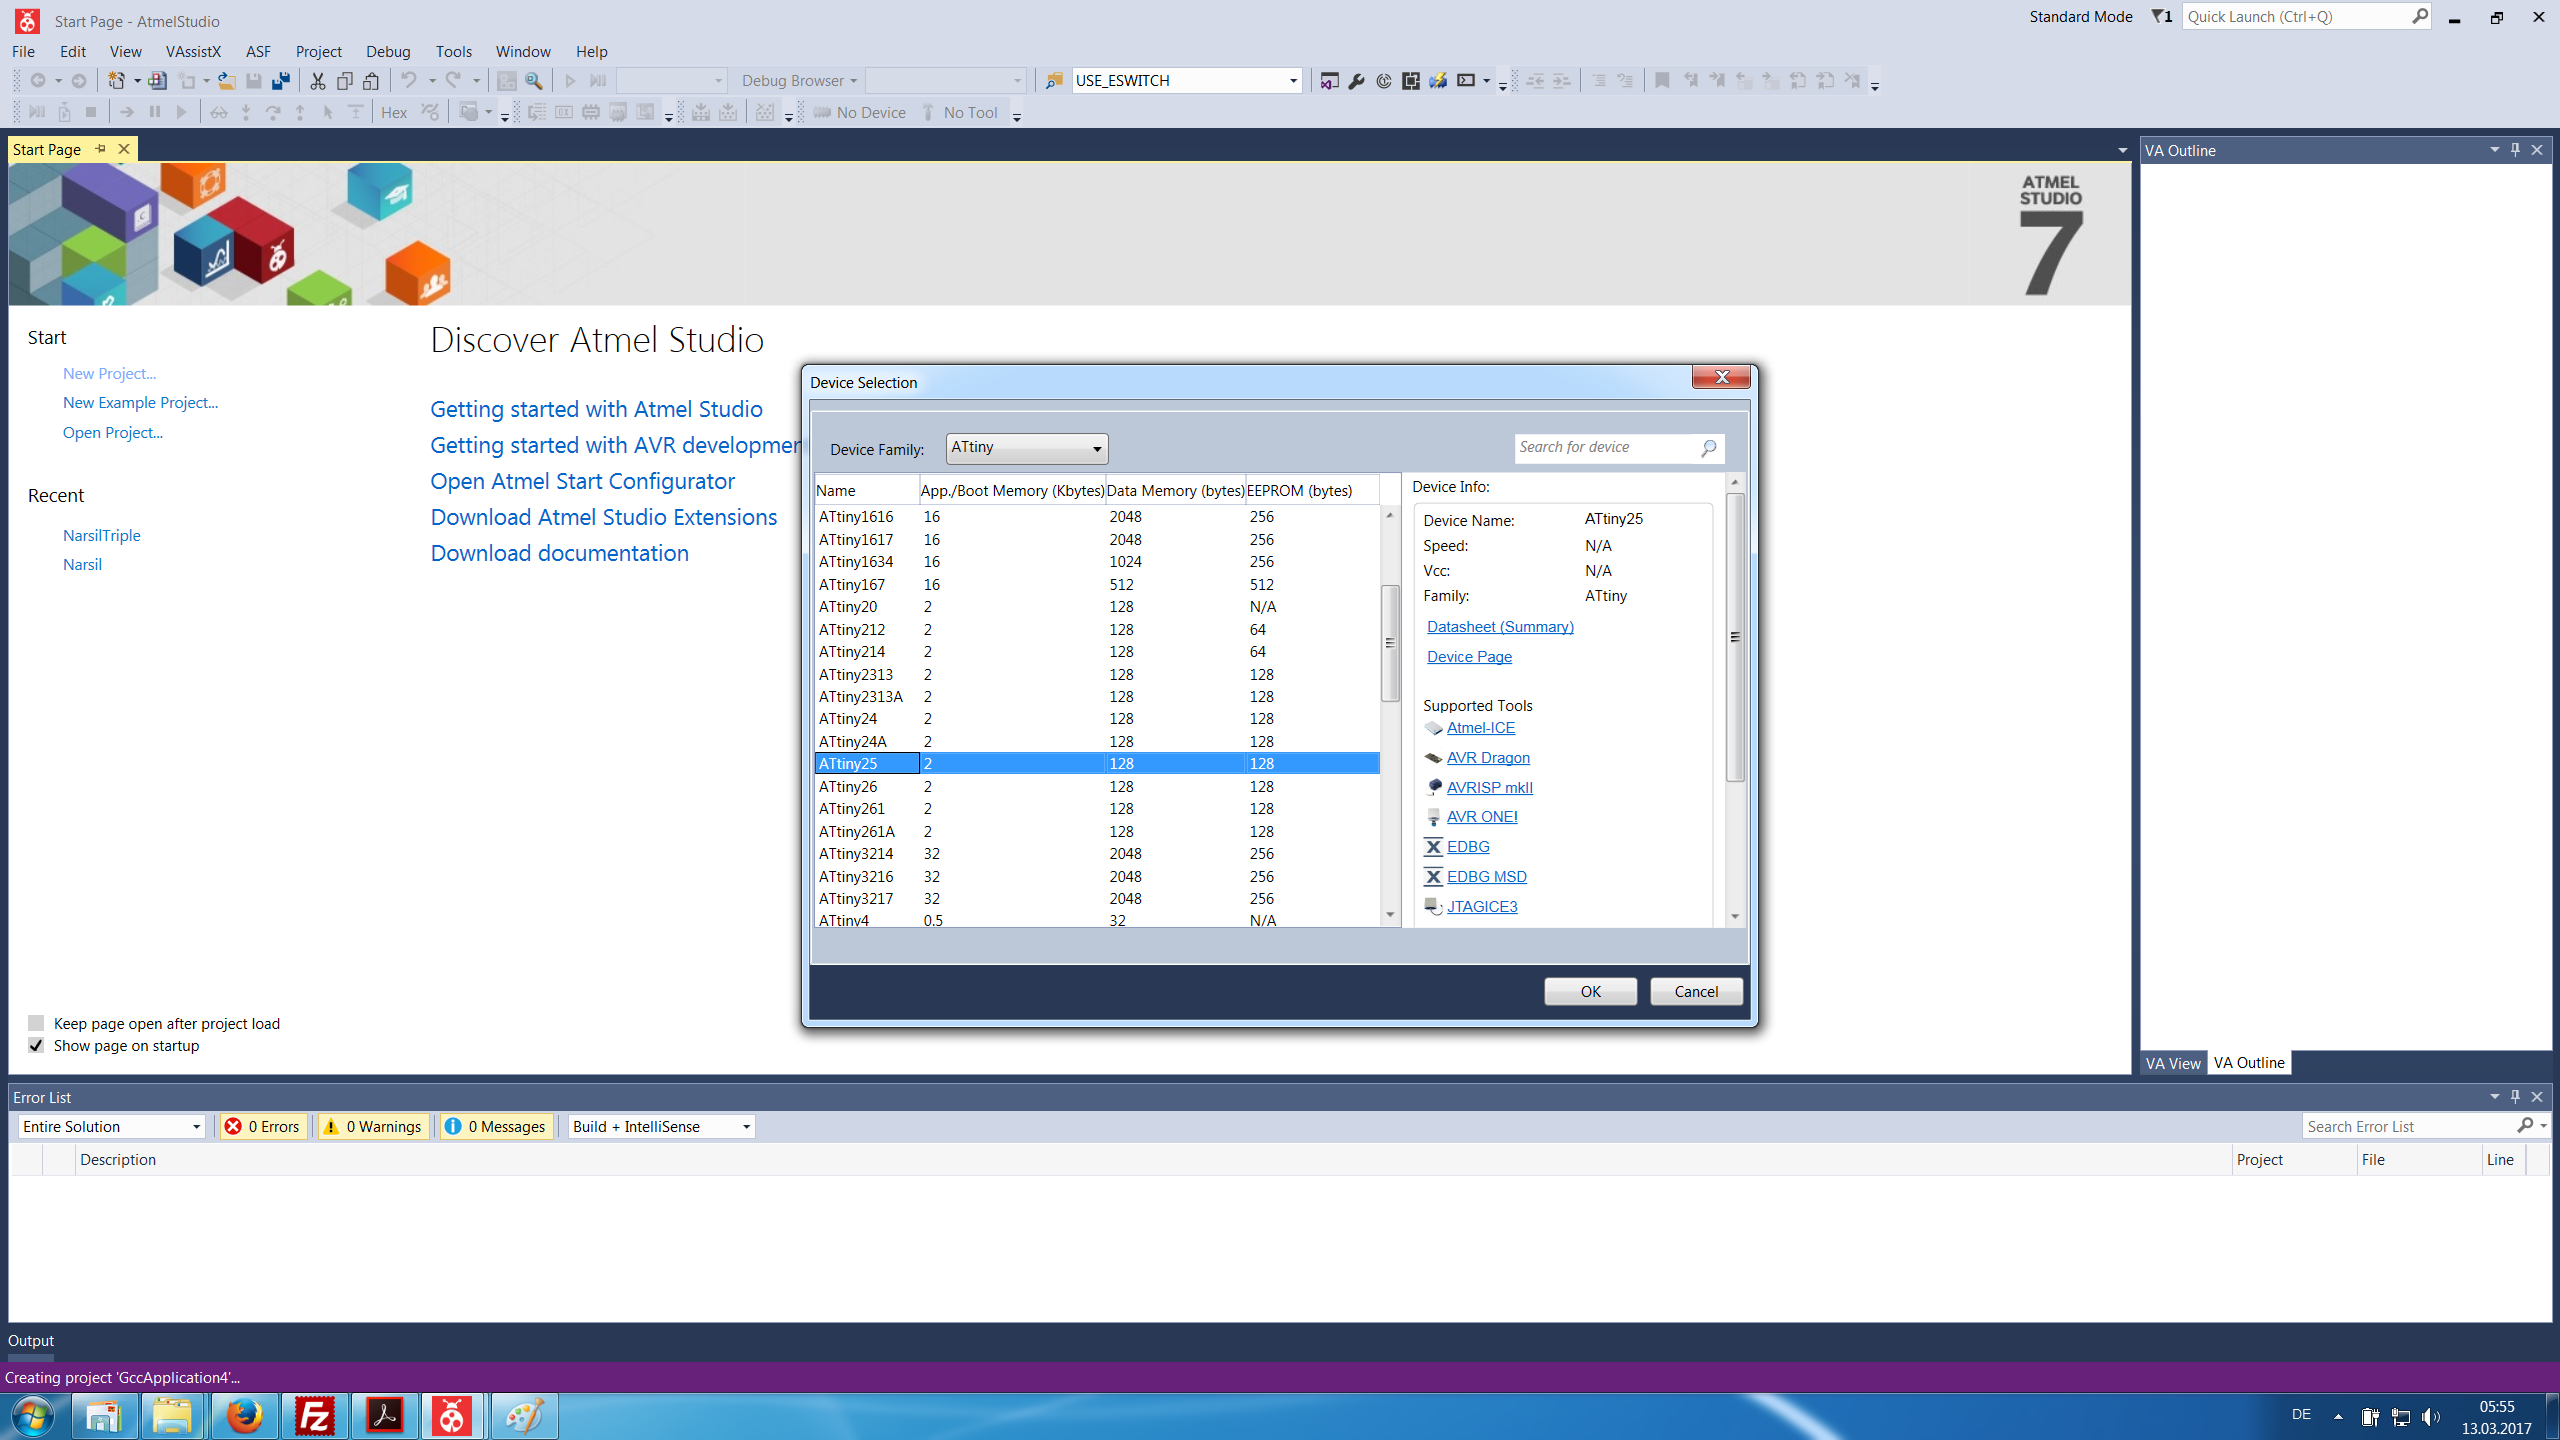Toggle Keep page open after project load
Image resolution: width=2560 pixels, height=1440 pixels.
click(36, 1023)
